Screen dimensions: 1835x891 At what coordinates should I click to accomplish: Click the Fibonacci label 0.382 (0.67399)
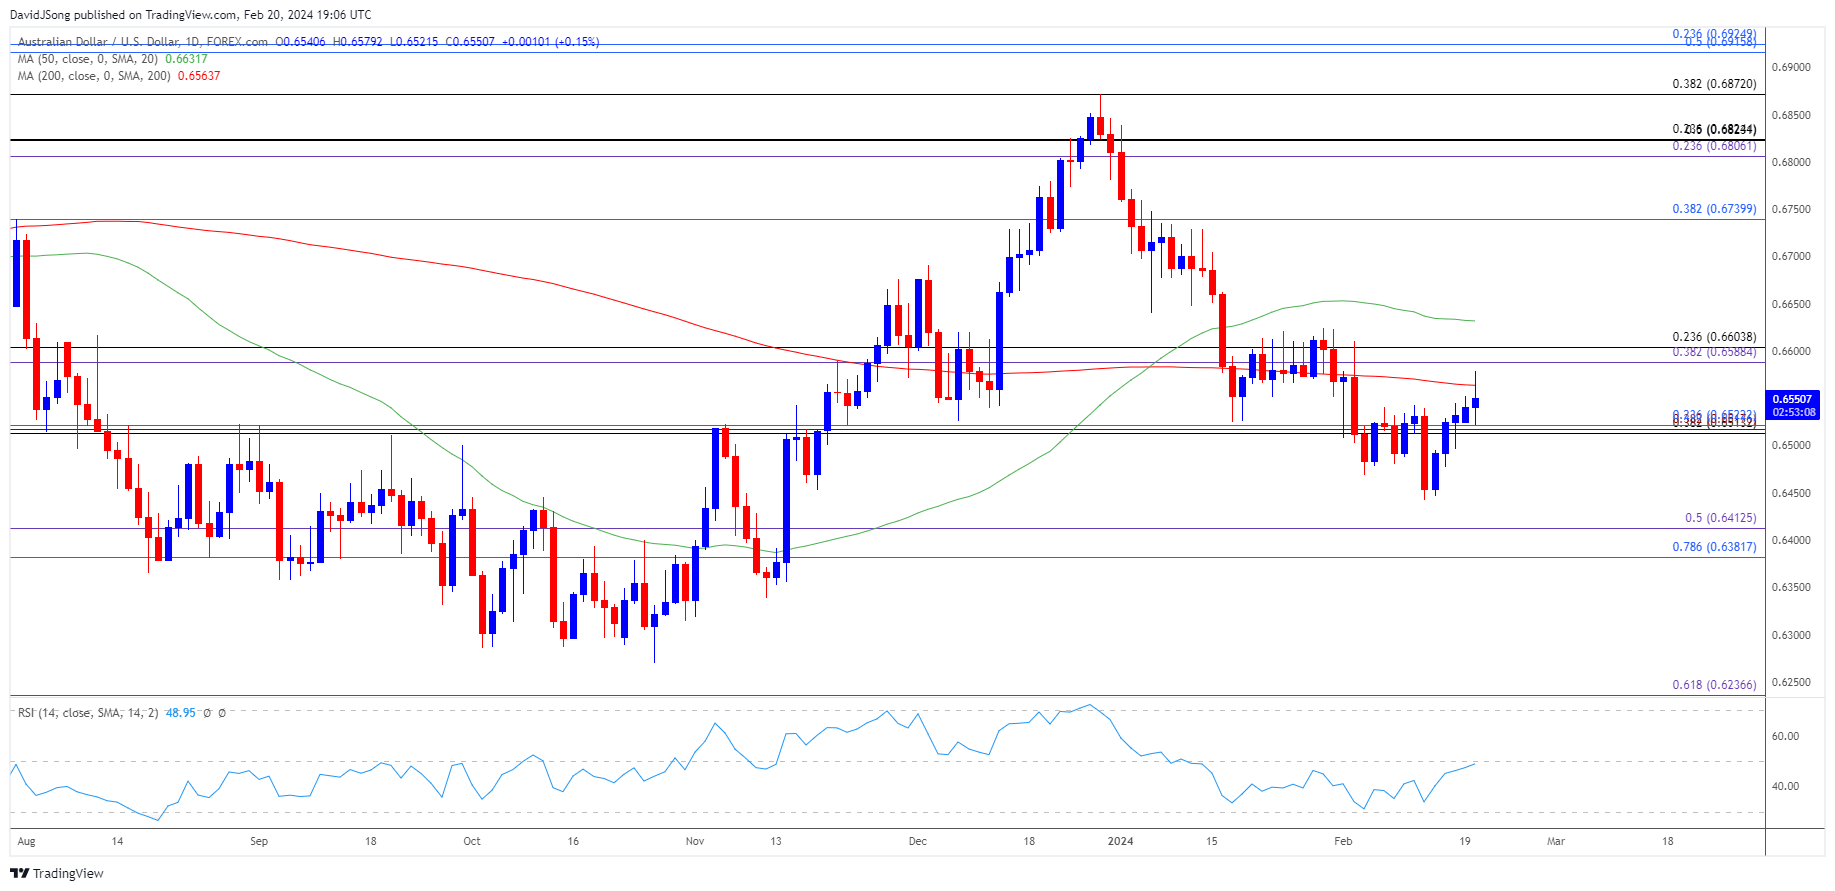click(1714, 209)
